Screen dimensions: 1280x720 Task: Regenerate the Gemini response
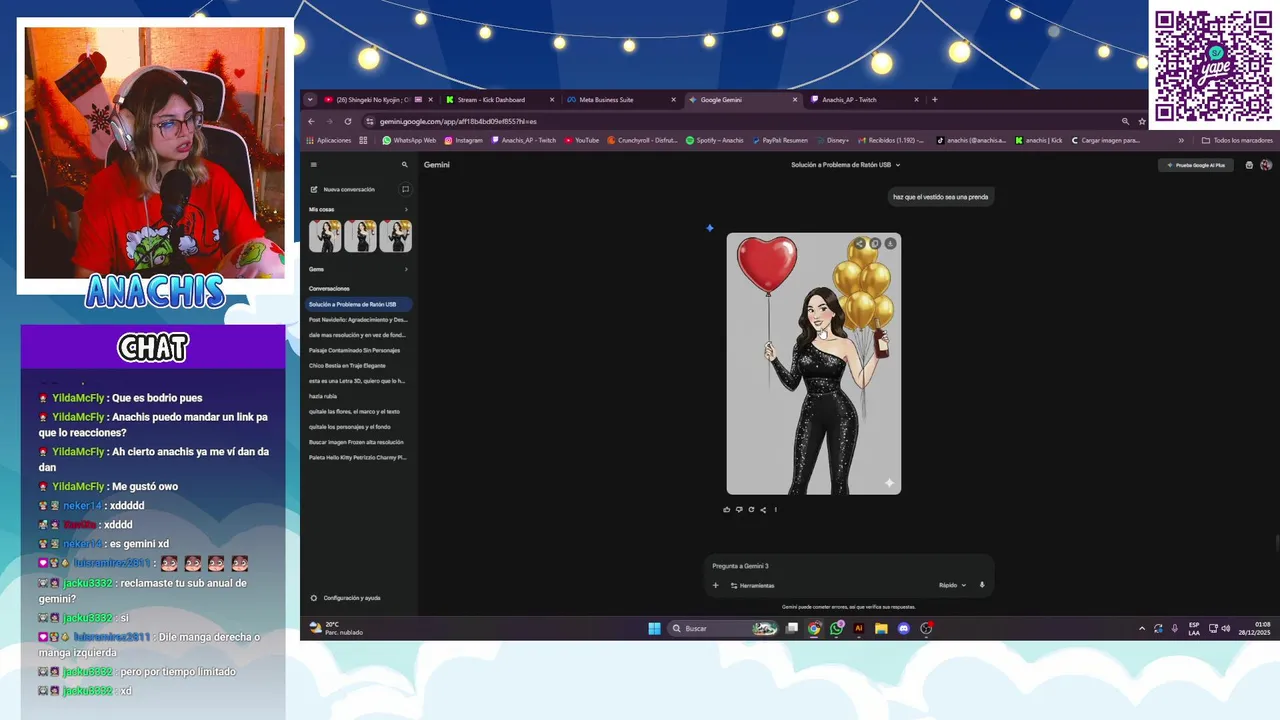(x=751, y=510)
